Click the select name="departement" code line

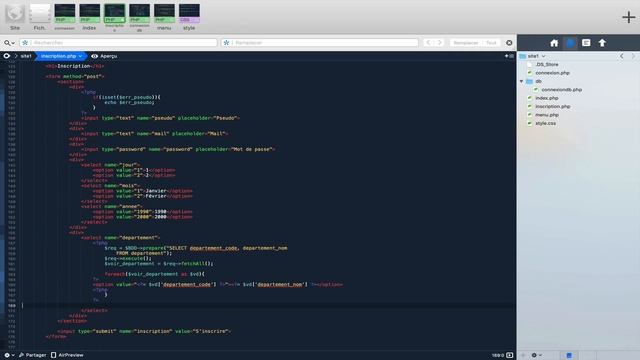pyautogui.click(x=120, y=238)
